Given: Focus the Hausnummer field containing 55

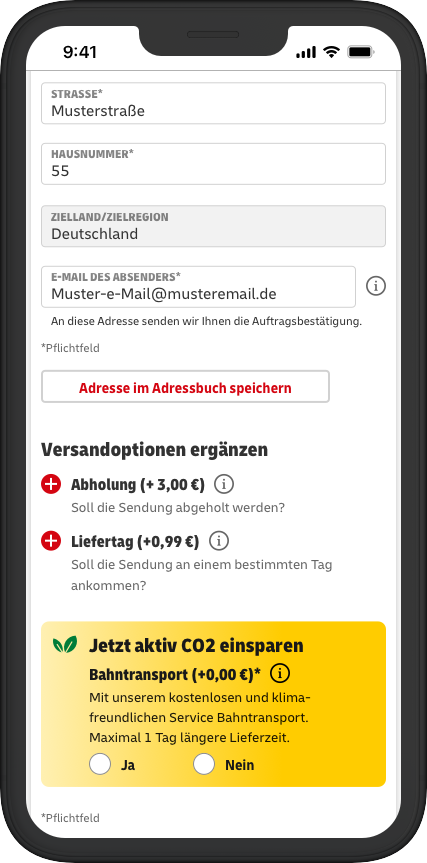Looking at the screenshot, I should coord(214,164).
